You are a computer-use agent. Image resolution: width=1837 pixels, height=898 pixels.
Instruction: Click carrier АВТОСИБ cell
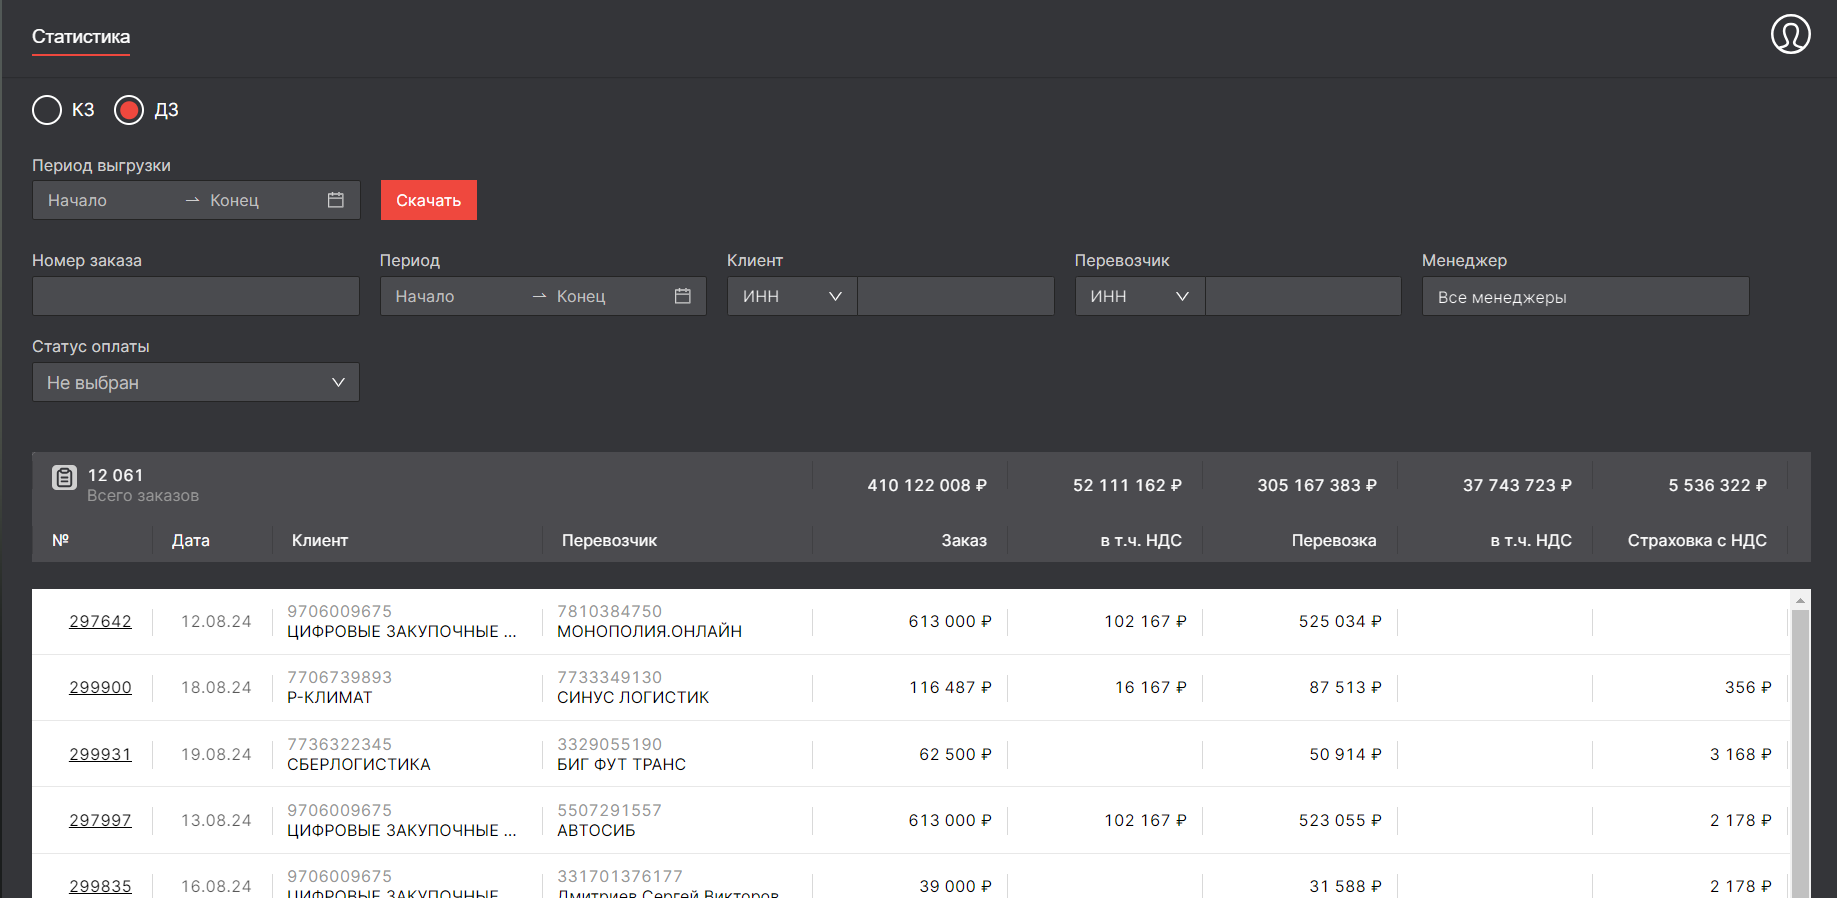[x=596, y=830]
